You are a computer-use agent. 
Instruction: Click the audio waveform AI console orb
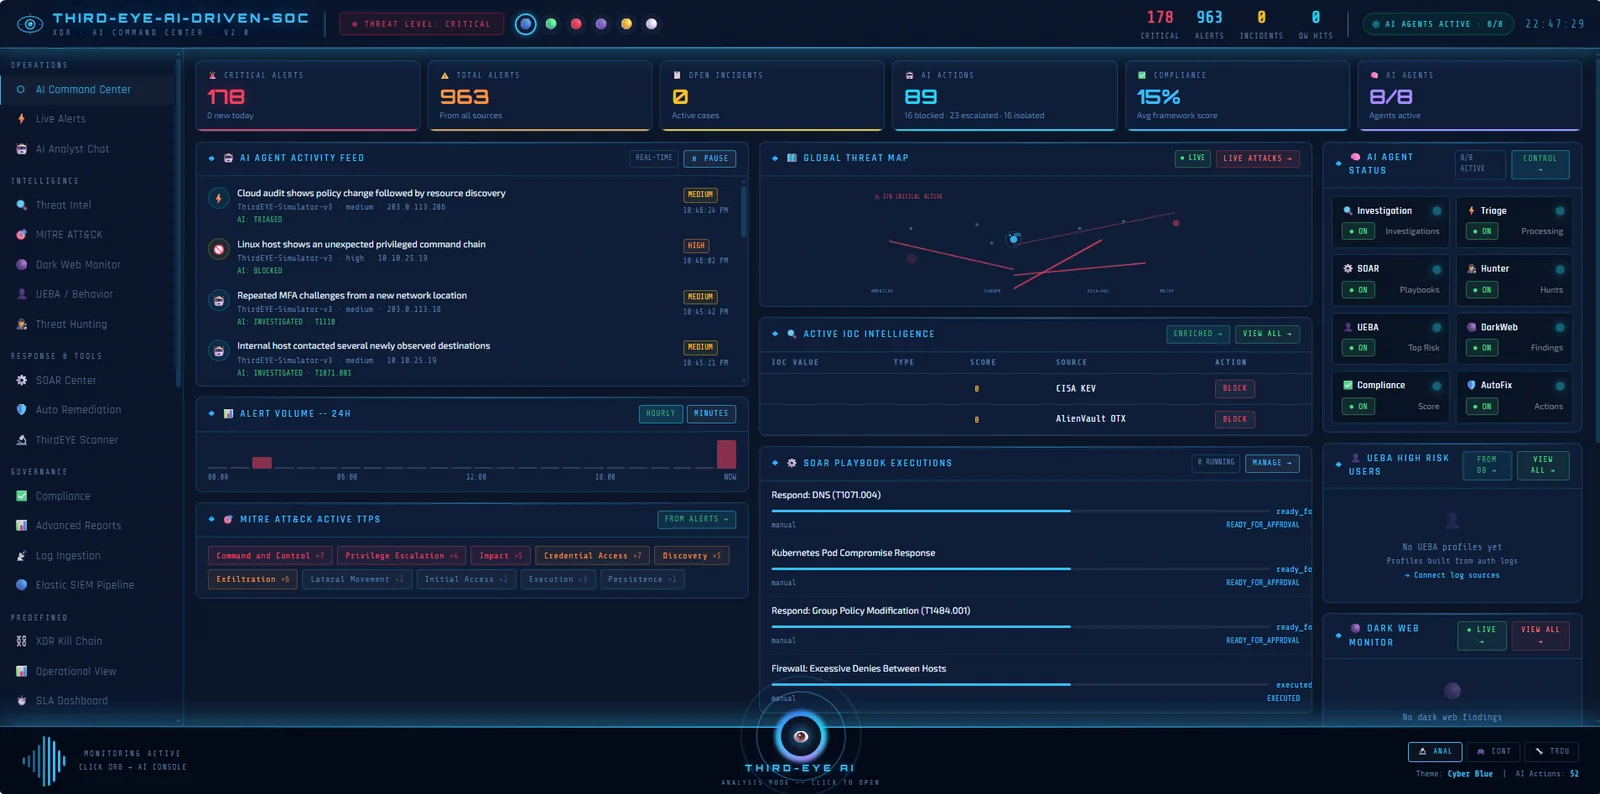pos(44,761)
